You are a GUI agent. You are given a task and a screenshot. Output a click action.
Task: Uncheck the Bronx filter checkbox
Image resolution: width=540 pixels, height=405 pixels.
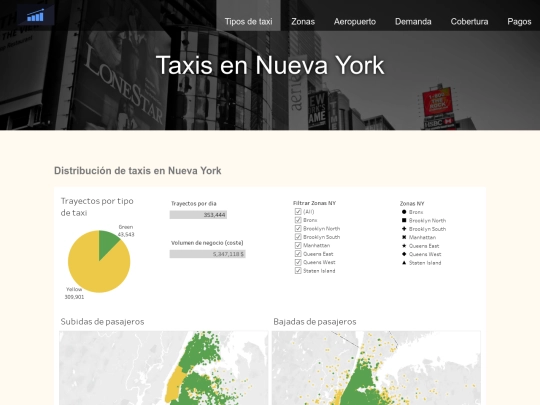pos(298,220)
